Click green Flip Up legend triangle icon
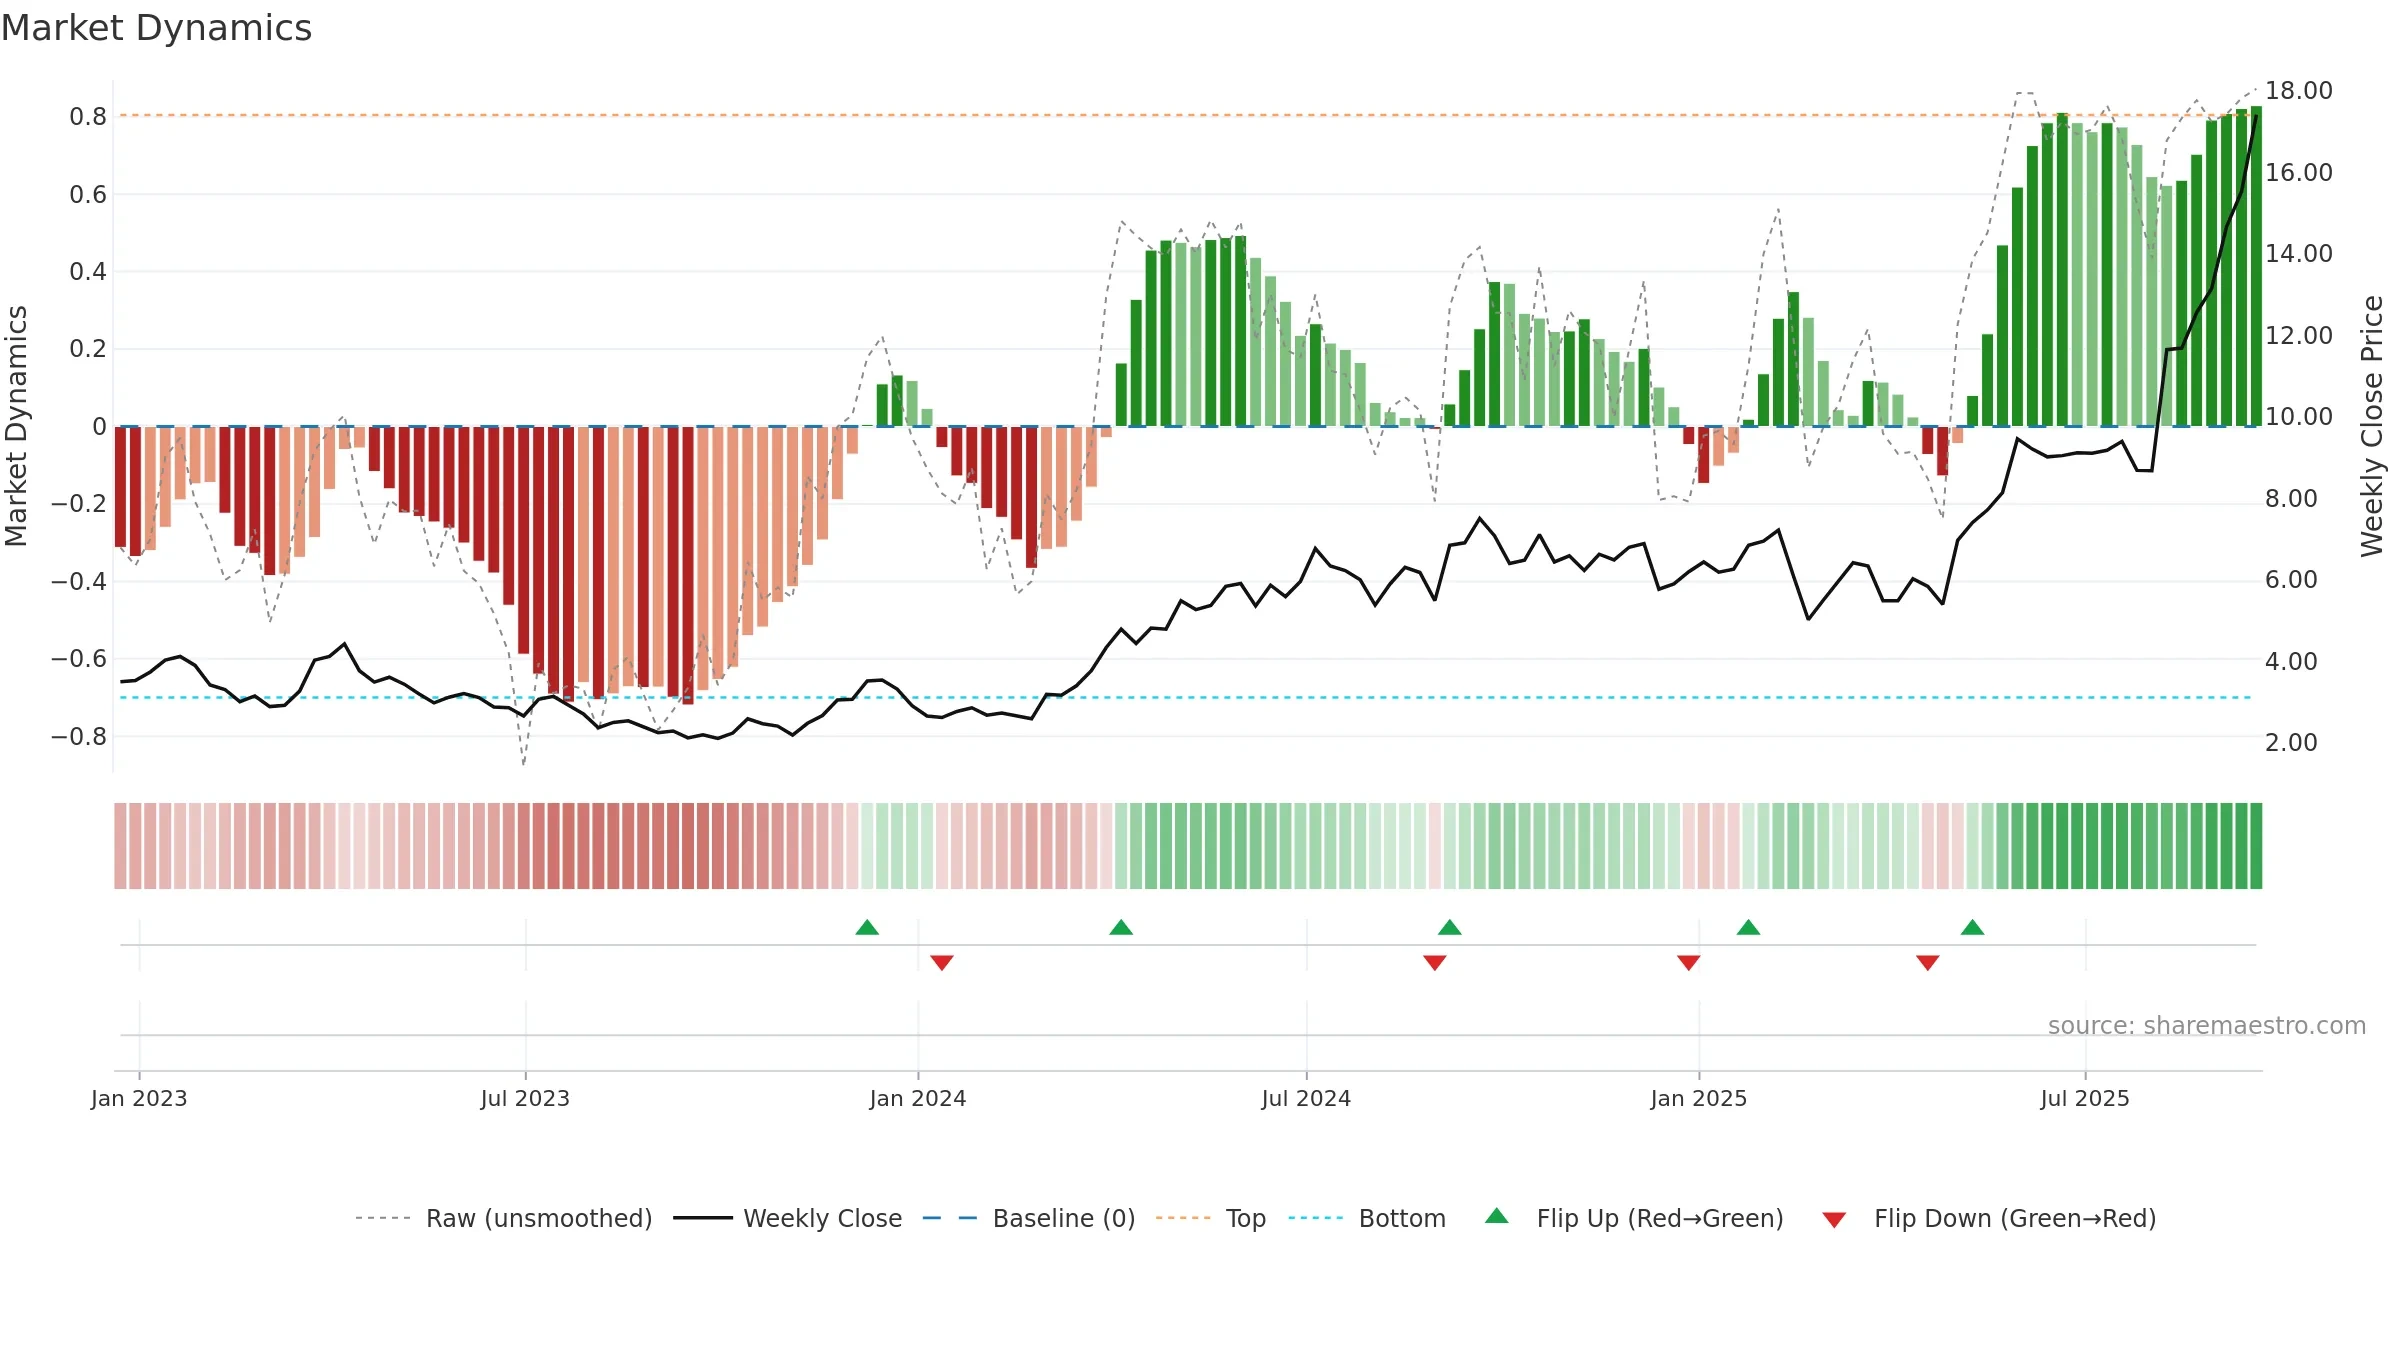 coord(1497,1216)
